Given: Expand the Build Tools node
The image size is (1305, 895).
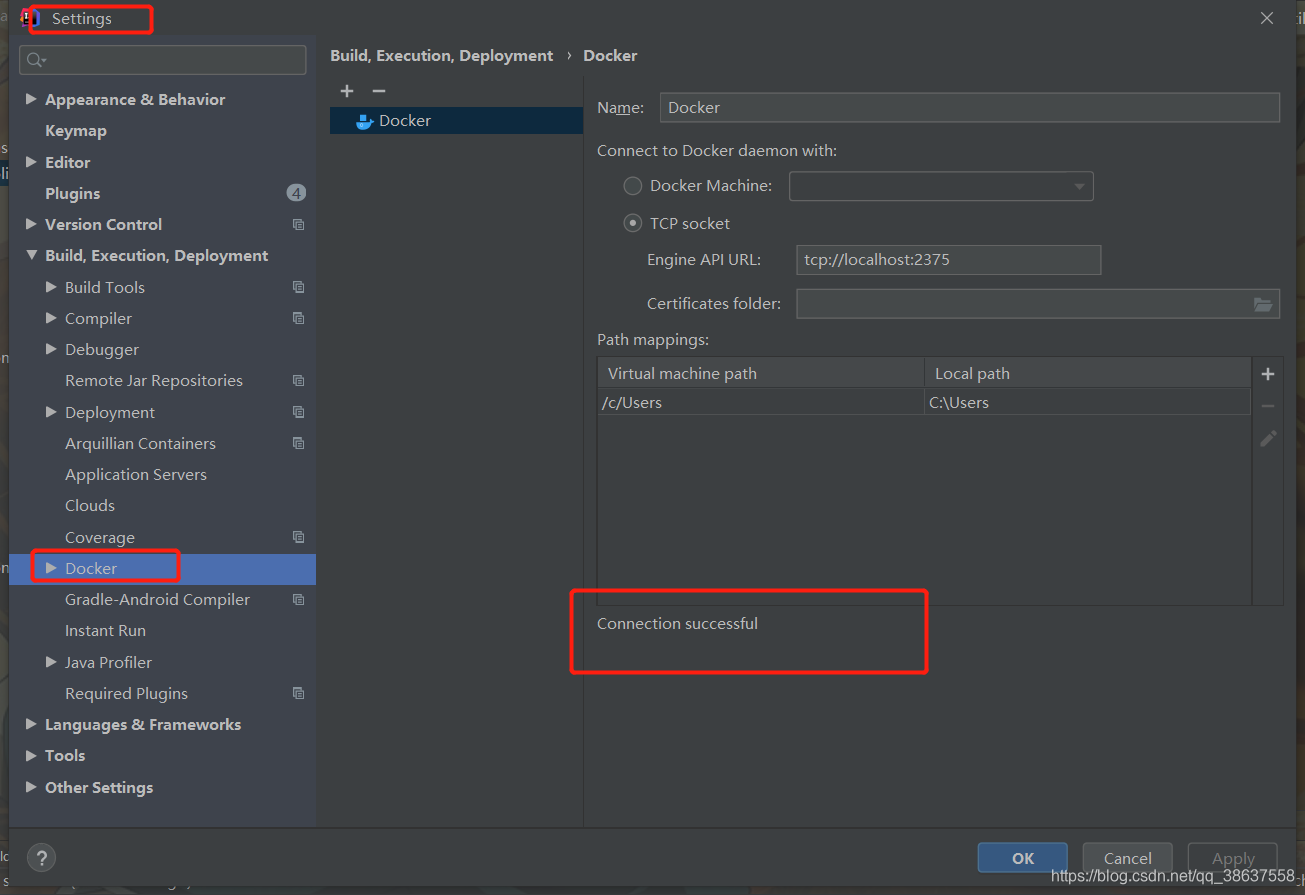Looking at the screenshot, I should click(x=51, y=287).
